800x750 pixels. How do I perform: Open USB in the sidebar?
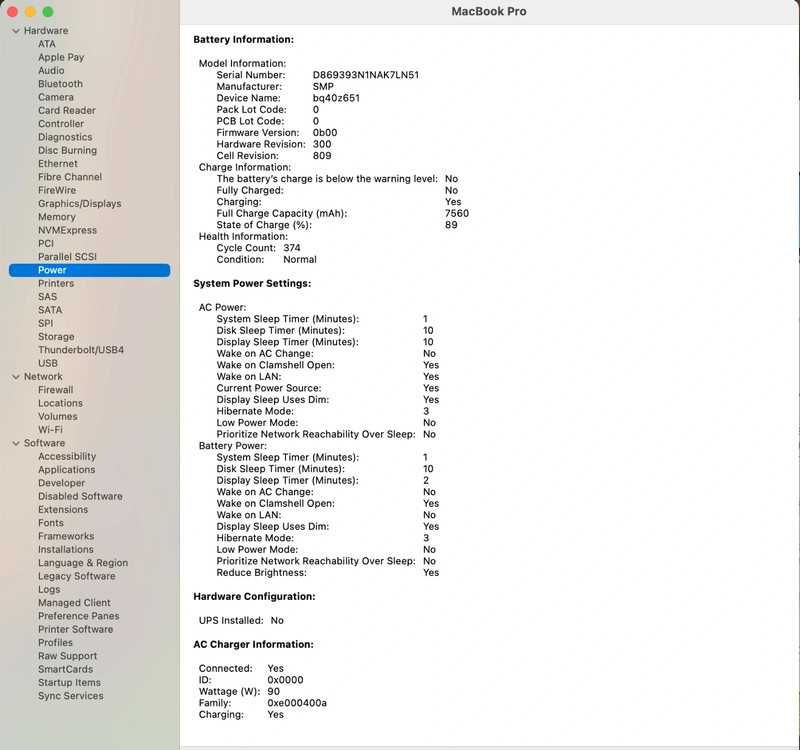(x=47, y=363)
